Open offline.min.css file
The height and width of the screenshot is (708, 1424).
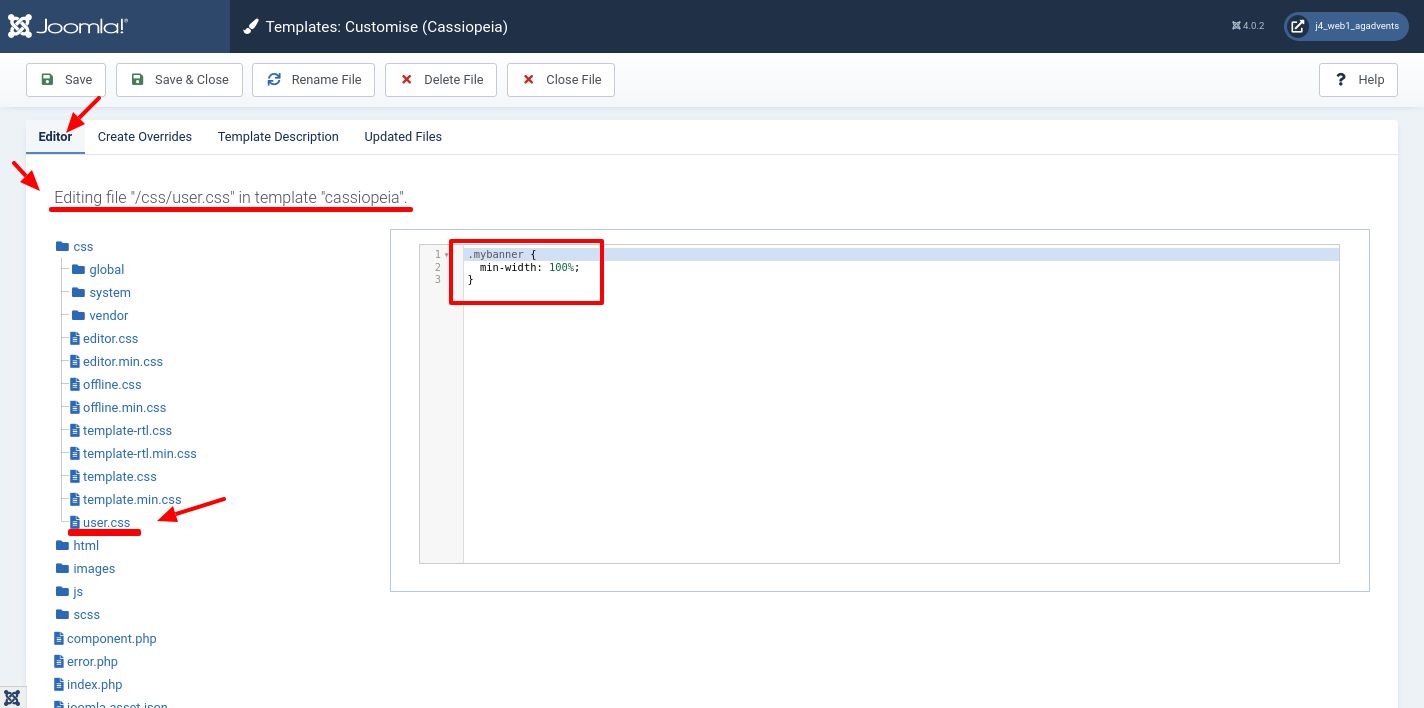click(x=124, y=408)
